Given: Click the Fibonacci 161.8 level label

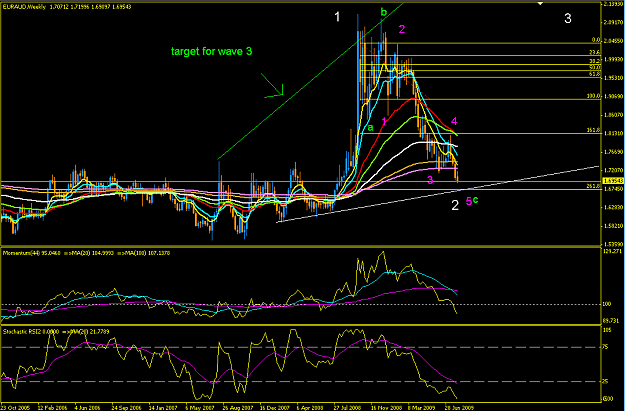Looking at the screenshot, I should (594, 130).
